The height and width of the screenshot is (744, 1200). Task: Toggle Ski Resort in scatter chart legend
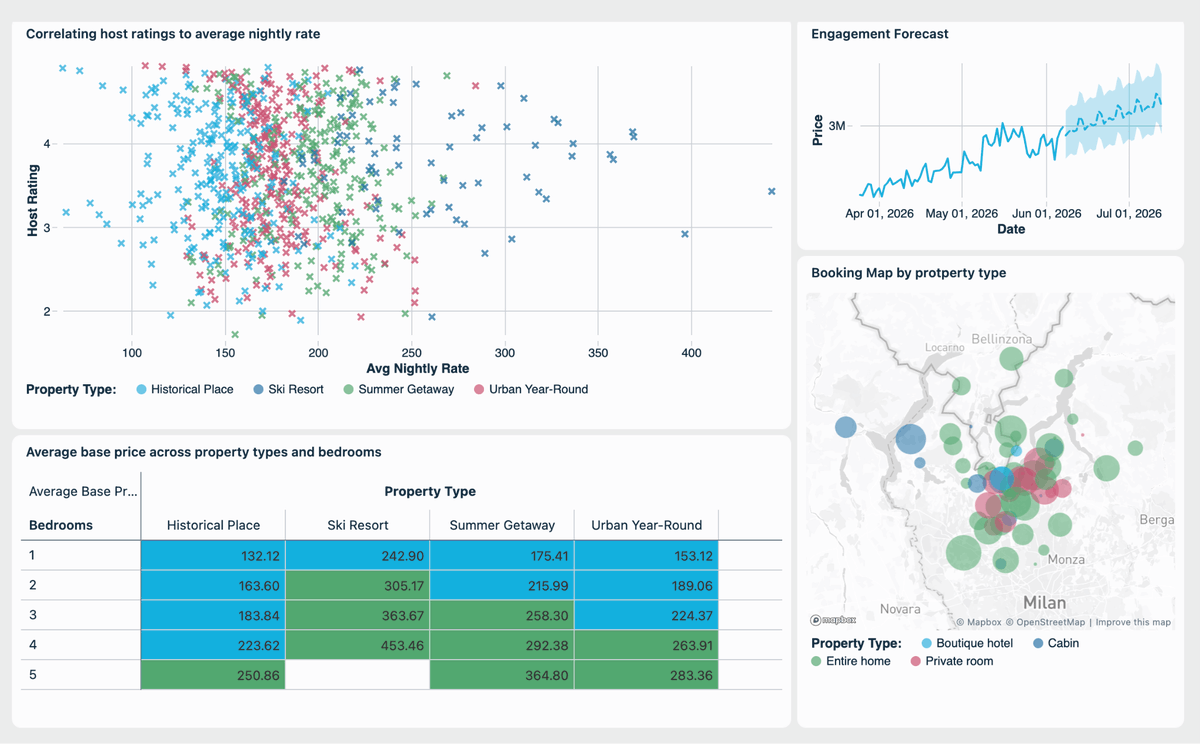288,389
